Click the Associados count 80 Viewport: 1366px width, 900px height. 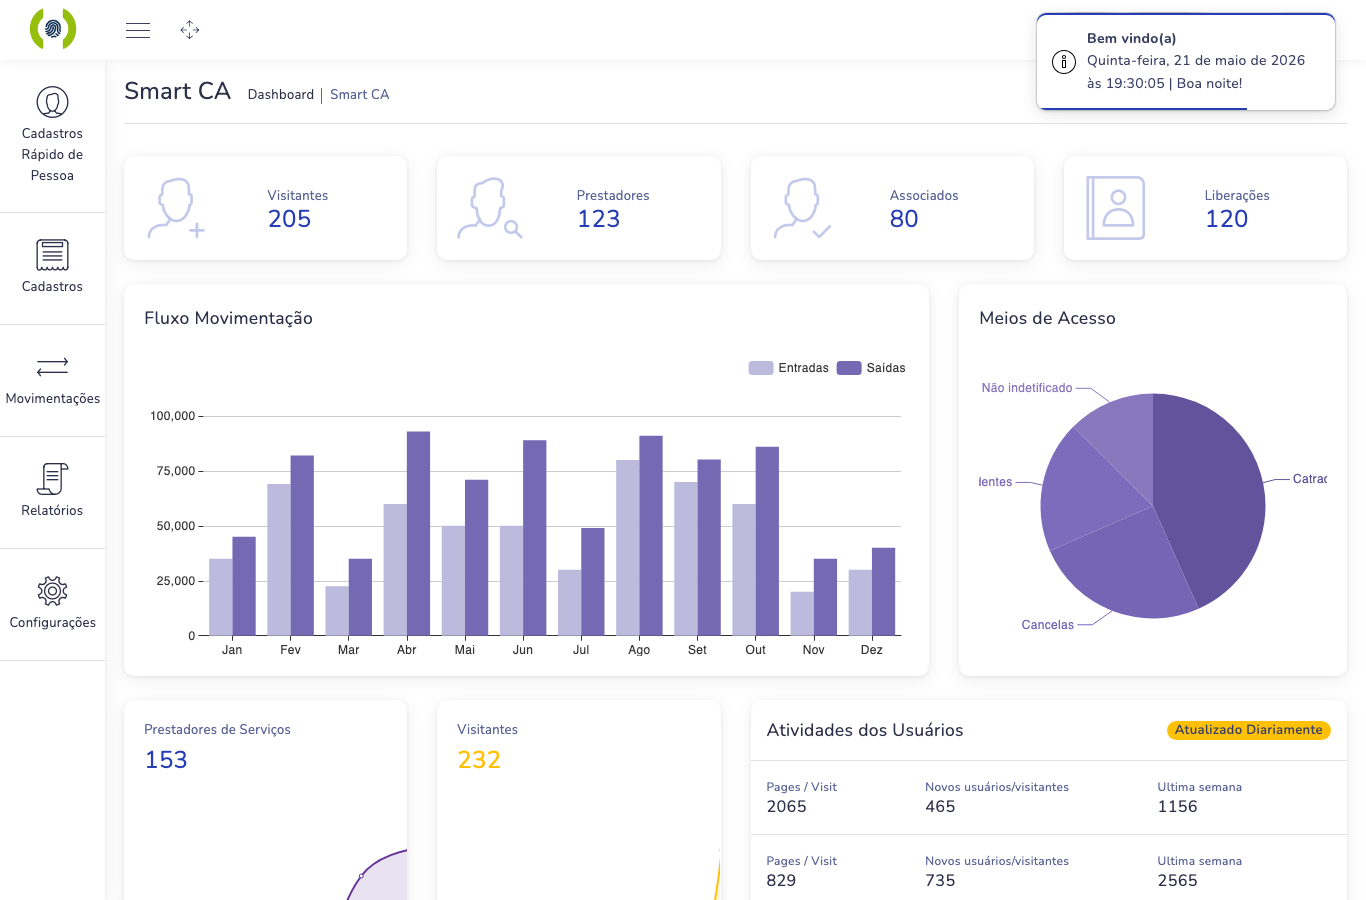pos(904,219)
